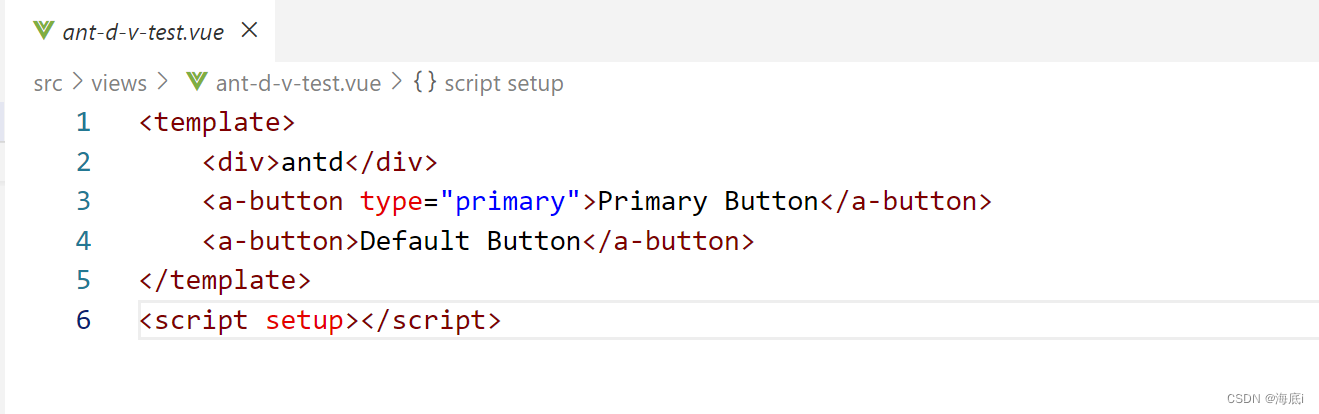
Task: Open the views folder breadcrumb
Action: coord(119,84)
